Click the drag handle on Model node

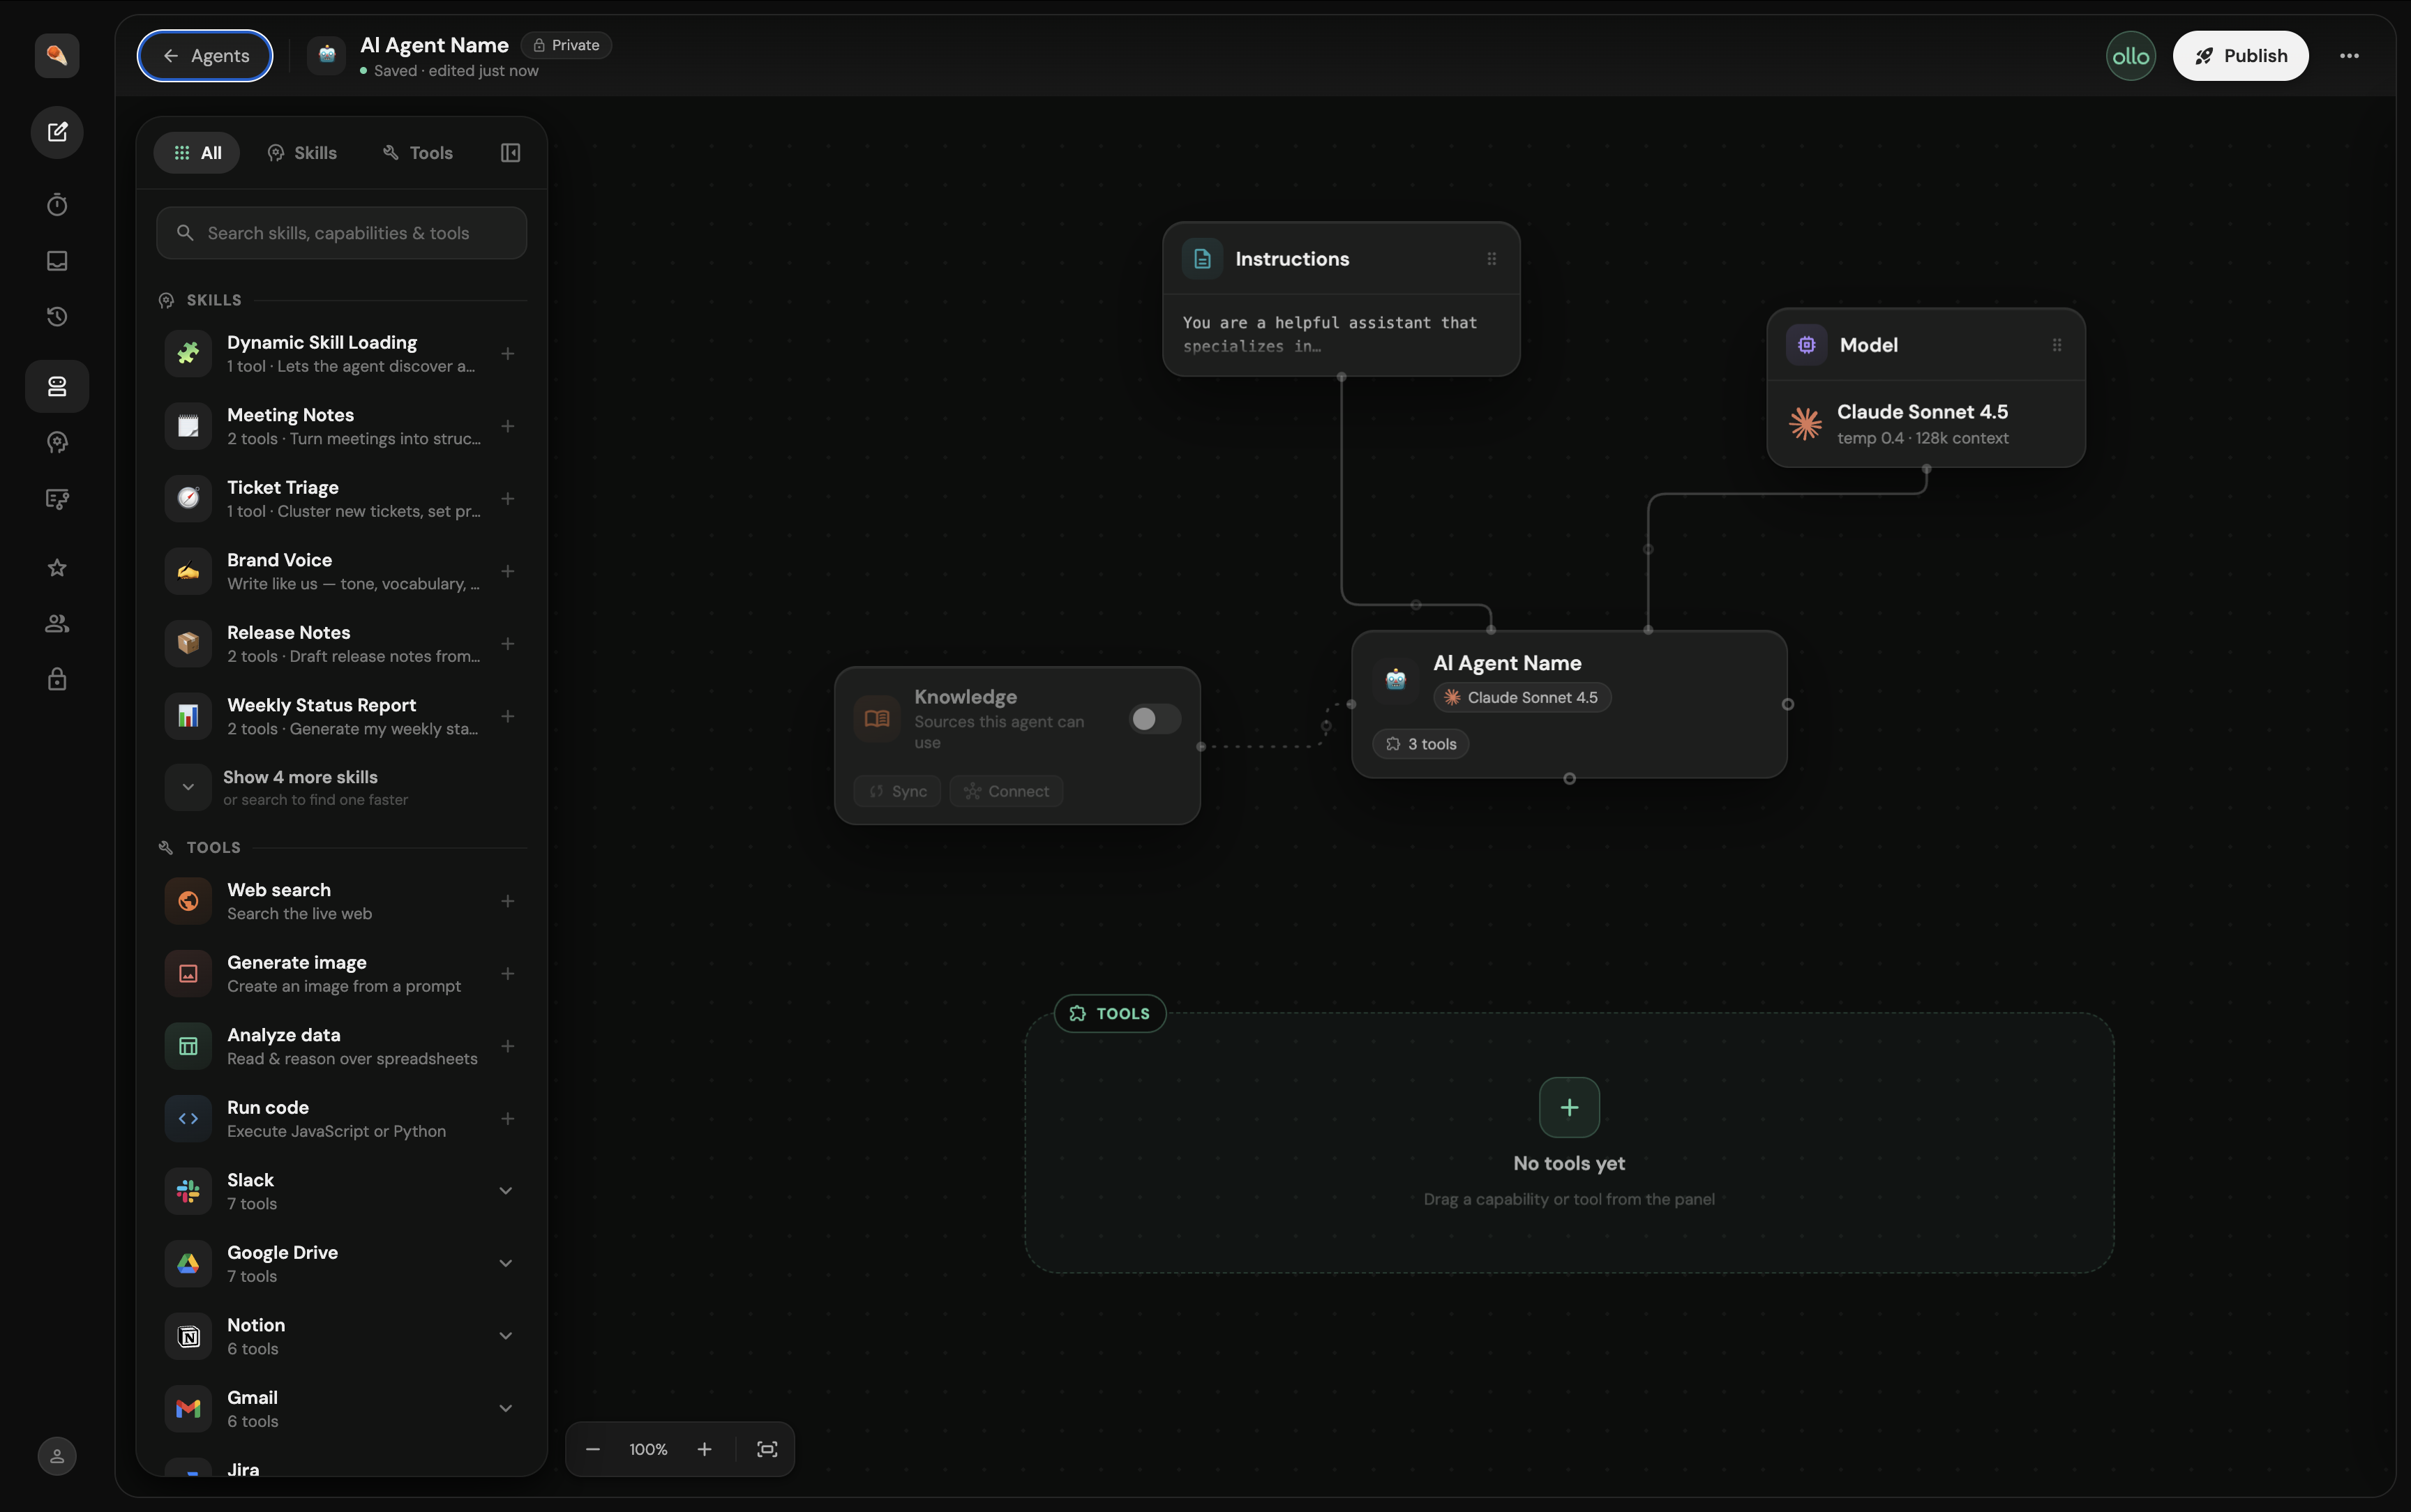[x=2056, y=345]
